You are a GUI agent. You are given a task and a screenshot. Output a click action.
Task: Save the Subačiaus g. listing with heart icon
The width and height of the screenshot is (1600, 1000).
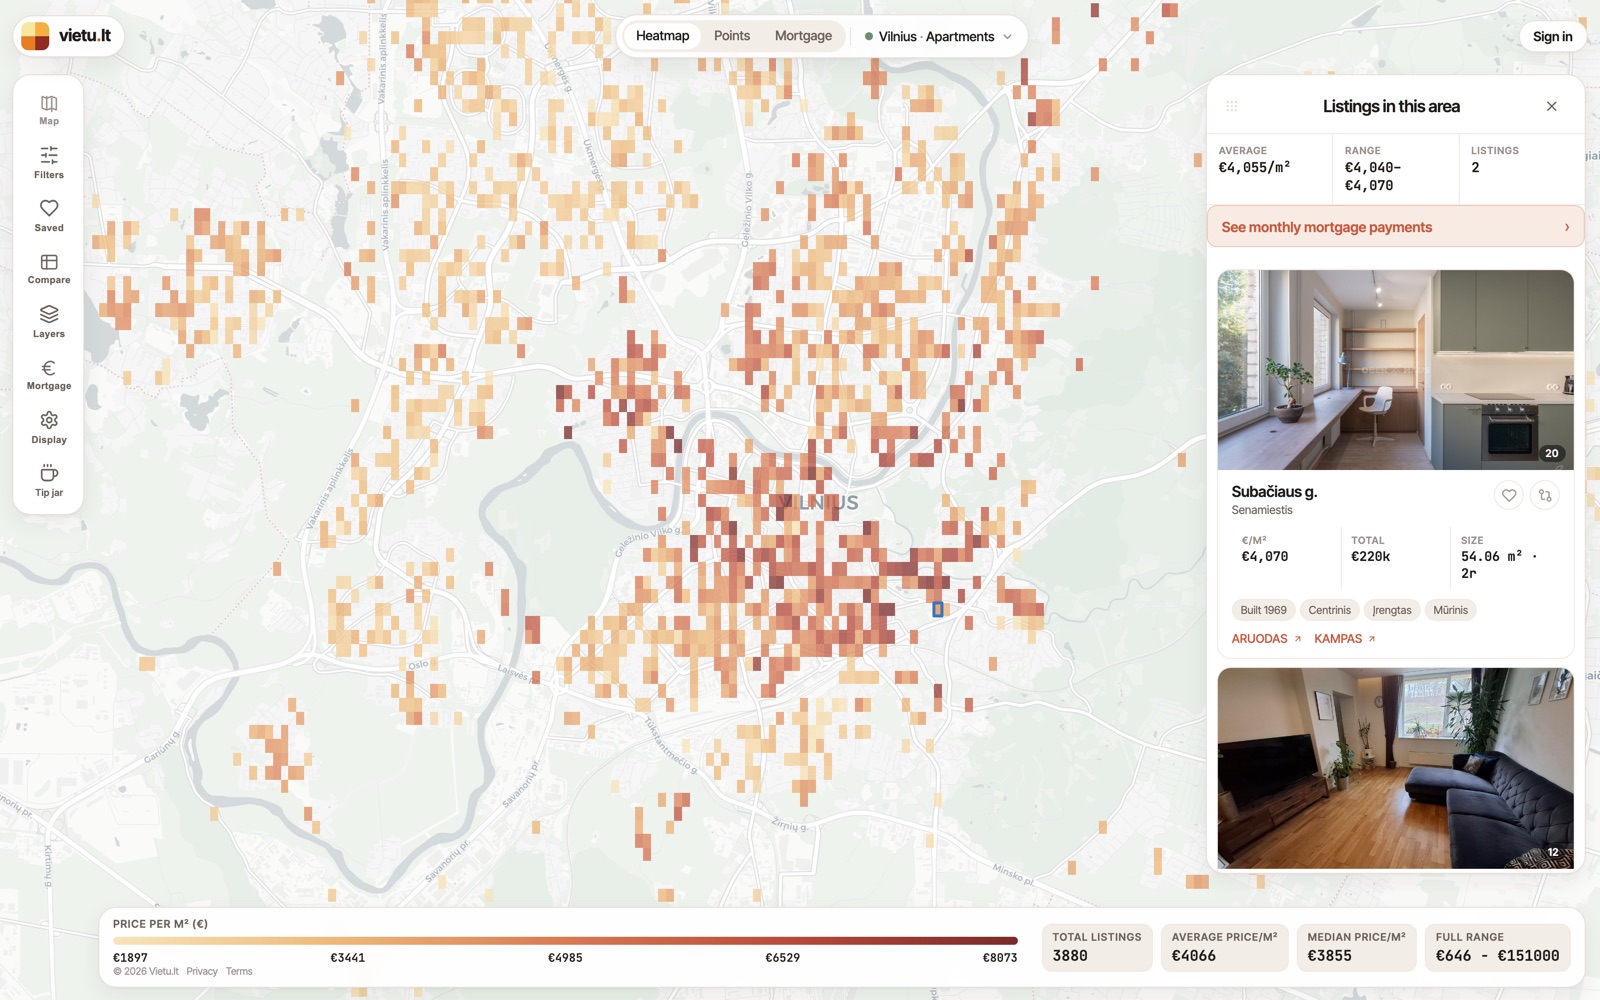(1509, 495)
